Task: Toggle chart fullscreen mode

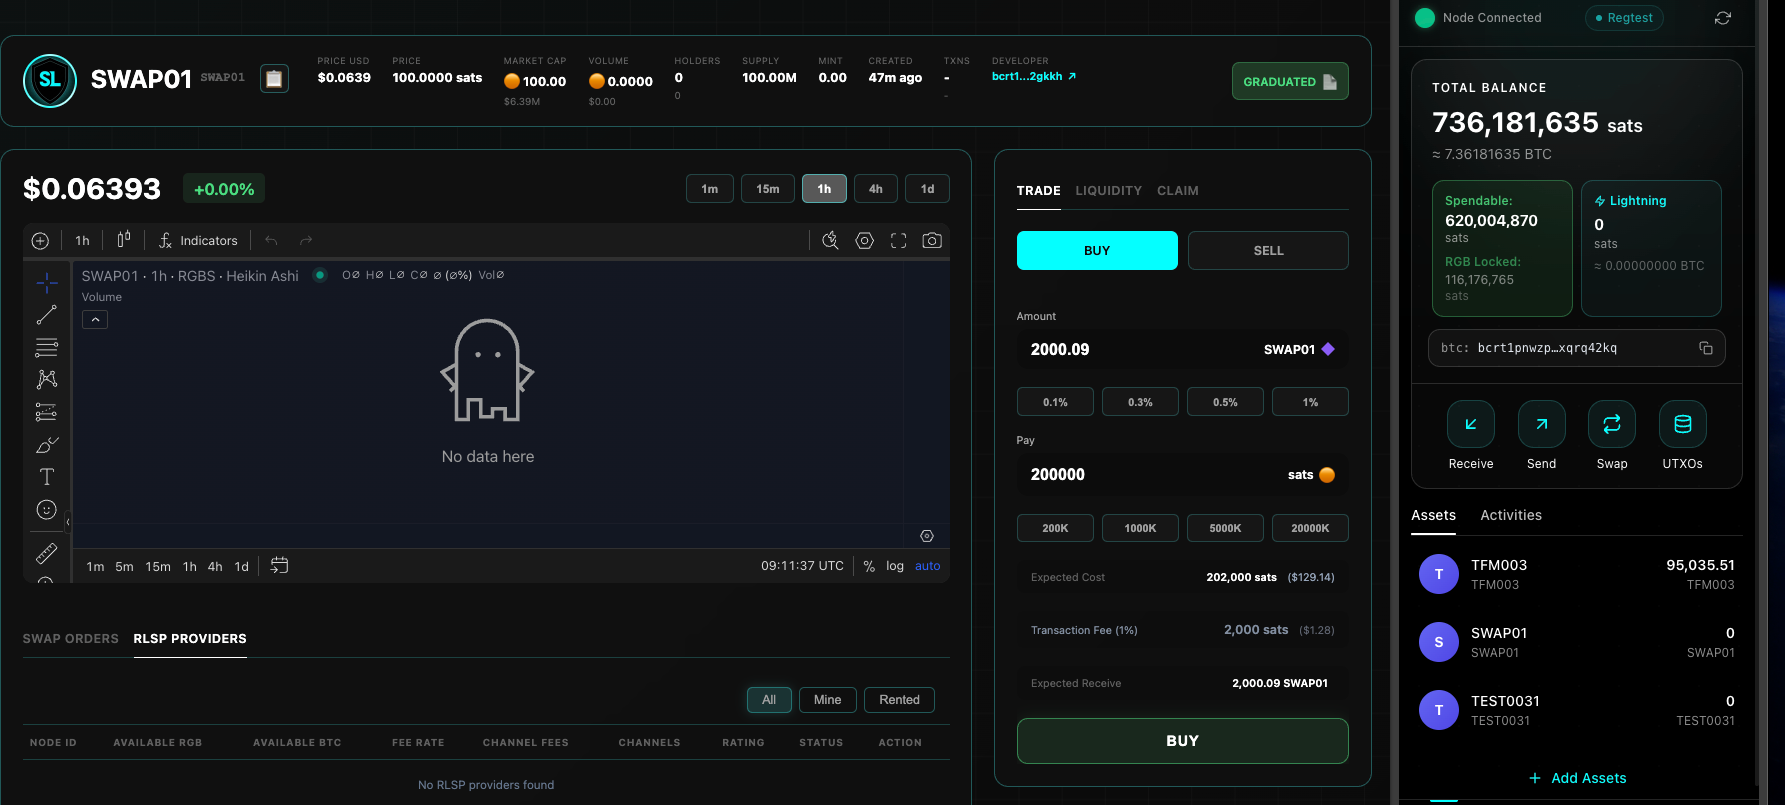Action: coord(898,240)
